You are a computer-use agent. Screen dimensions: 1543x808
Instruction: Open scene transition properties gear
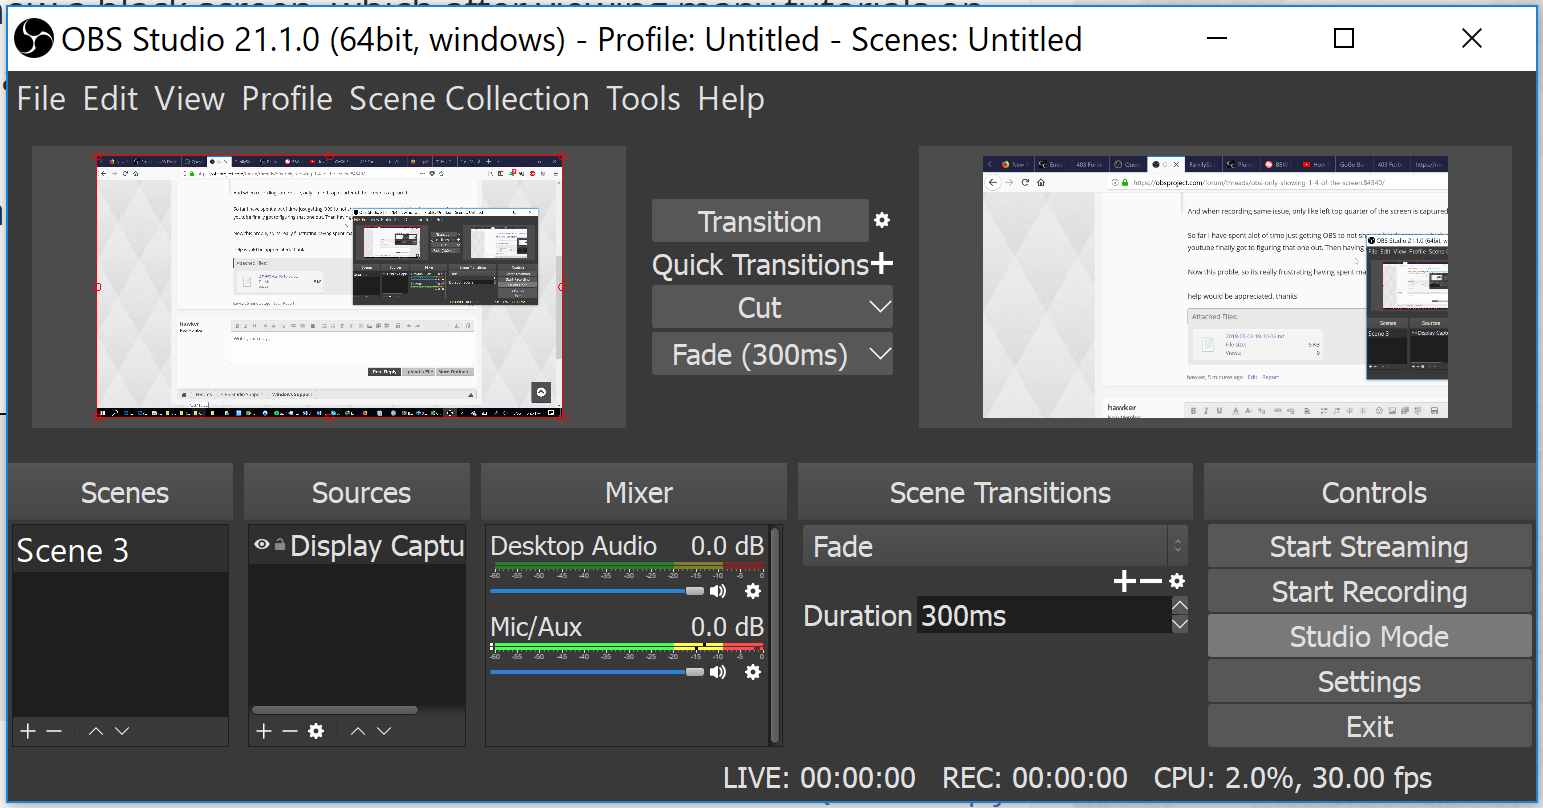click(x=1177, y=581)
